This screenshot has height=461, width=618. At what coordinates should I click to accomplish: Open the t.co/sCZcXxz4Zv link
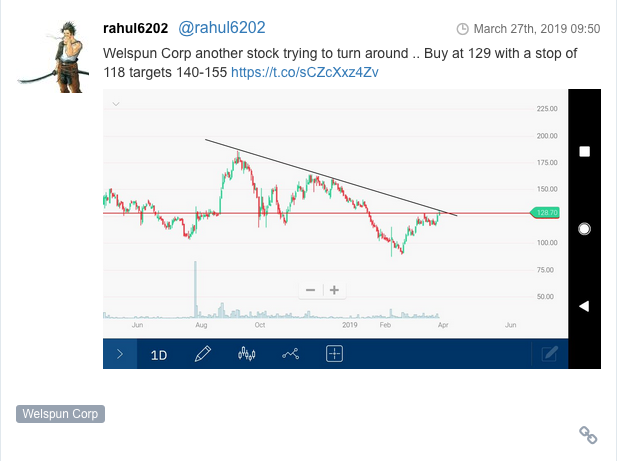pos(305,72)
